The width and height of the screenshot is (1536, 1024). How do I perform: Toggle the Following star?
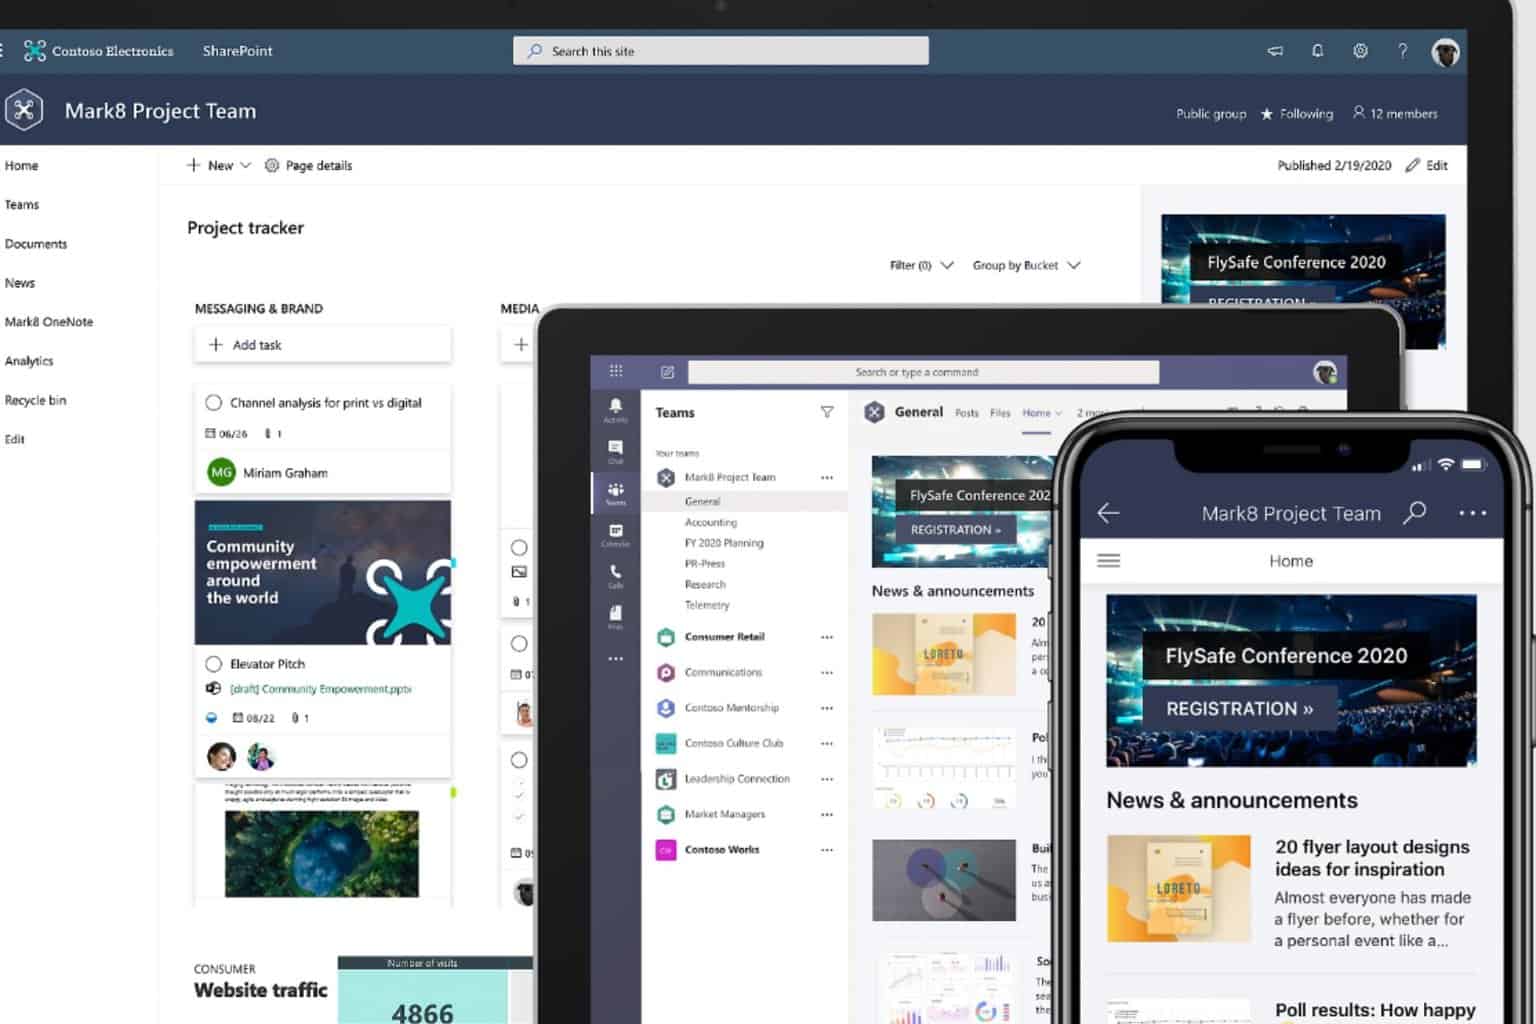[1267, 114]
